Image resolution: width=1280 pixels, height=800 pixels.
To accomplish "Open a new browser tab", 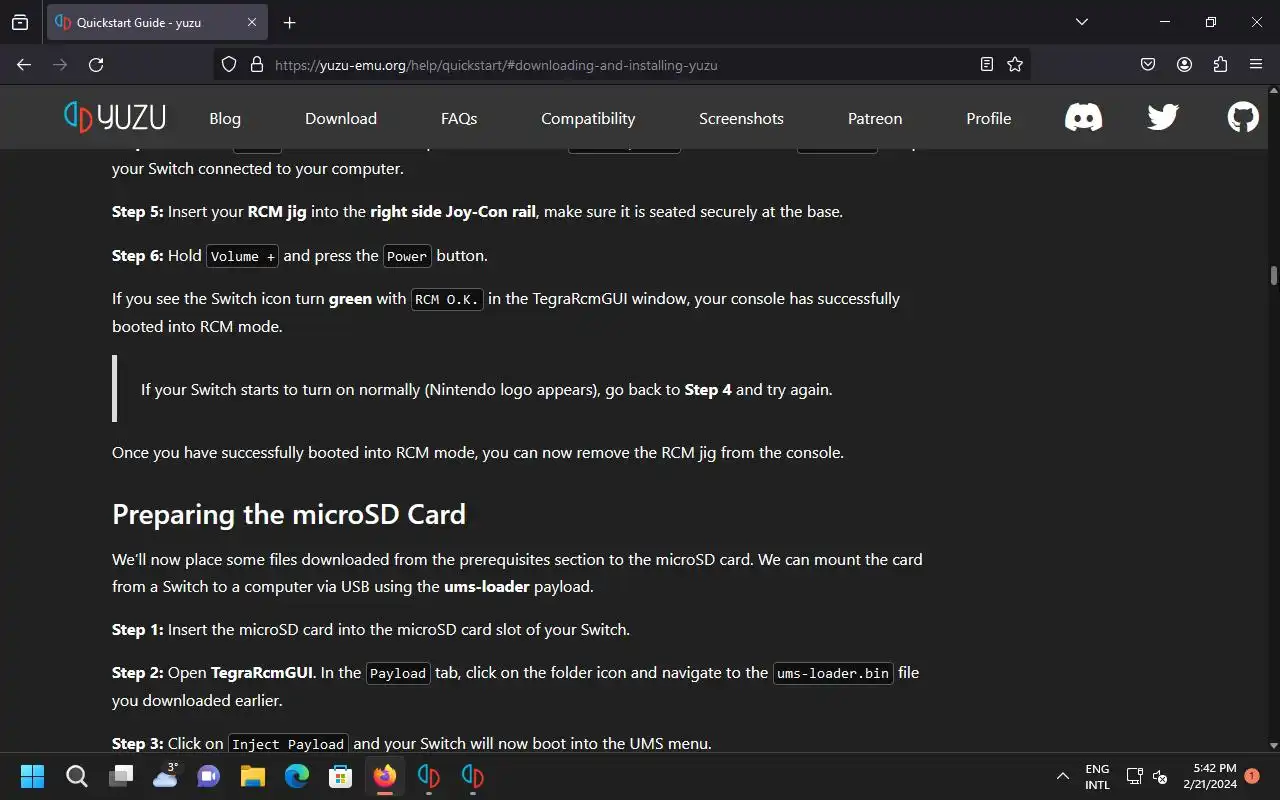I will pos(289,22).
